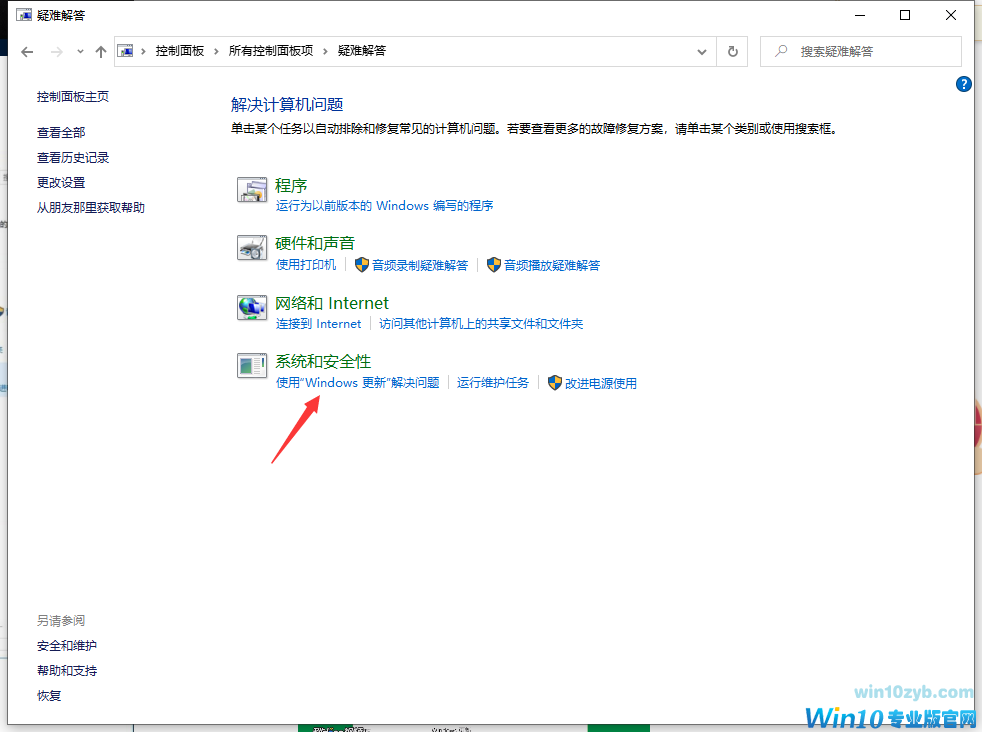This screenshot has width=982, height=732.
Task: Click the Network and Internet category icon
Action: pos(251,308)
